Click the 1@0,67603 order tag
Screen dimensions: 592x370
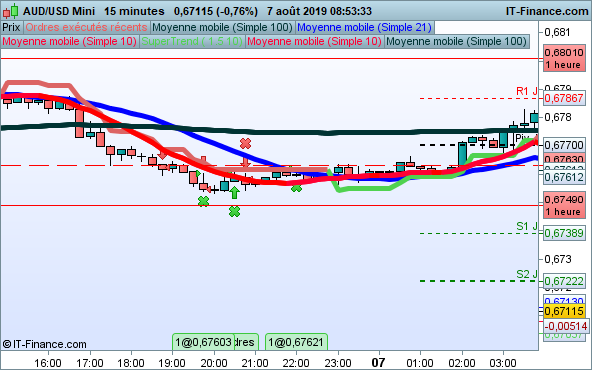point(203,342)
